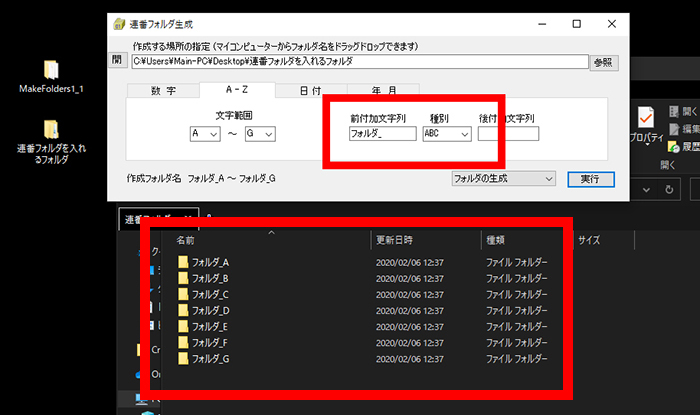The width and height of the screenshot is (700, 415).
Task: Select the フォルダ_E folder icon
Action: (x=183, y=326)
